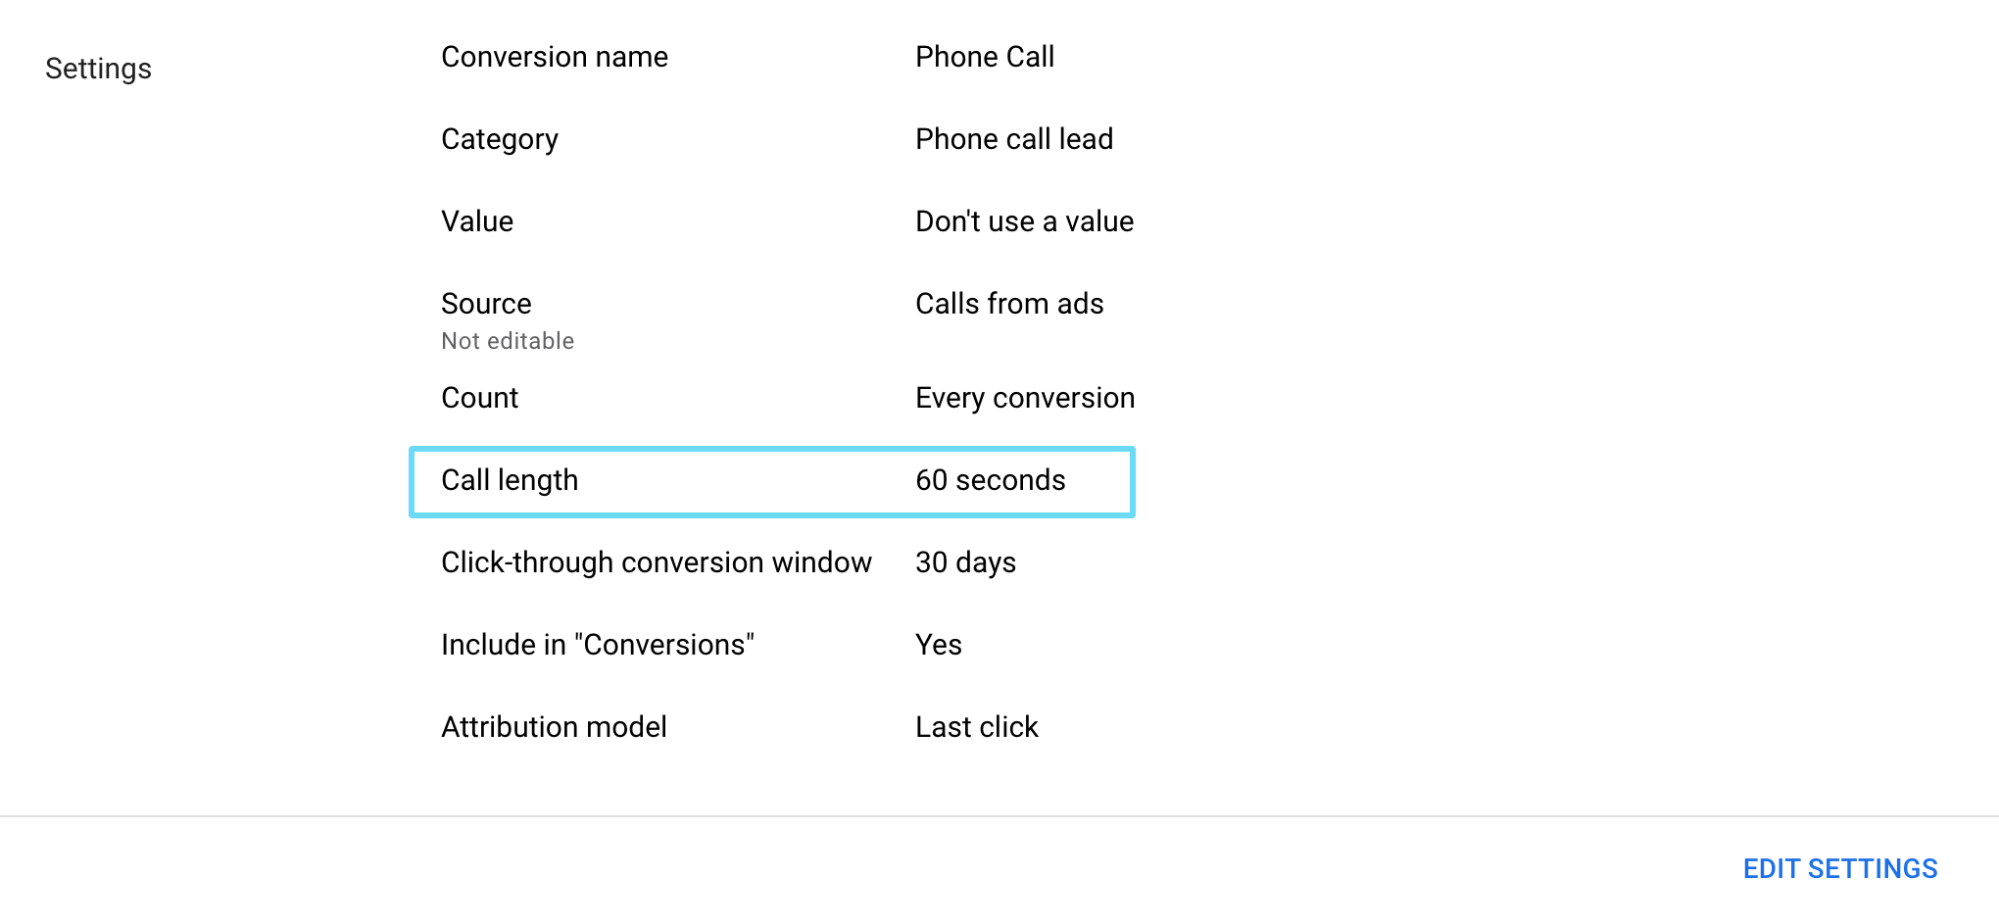1999x916 pixels.
Task: Click the Yes value
Action: (x=938, y=644)
